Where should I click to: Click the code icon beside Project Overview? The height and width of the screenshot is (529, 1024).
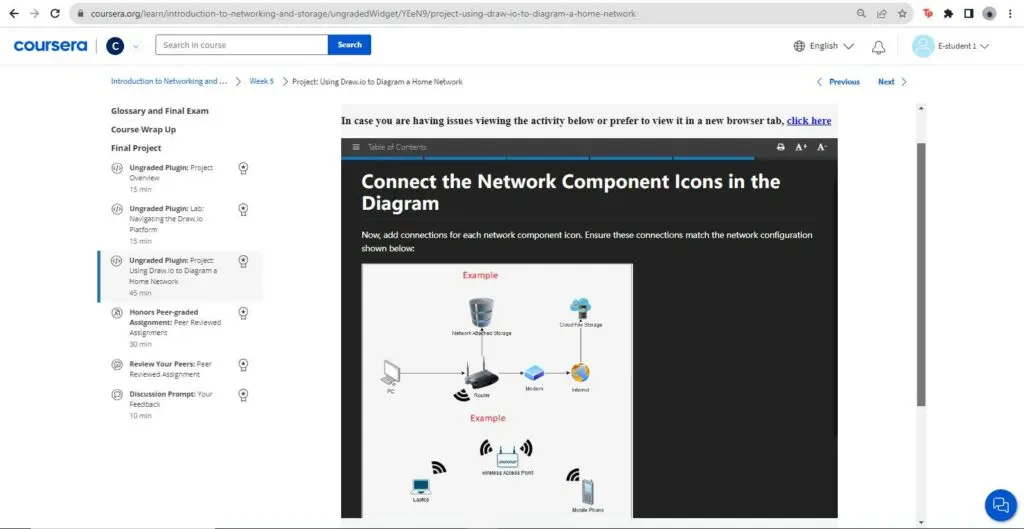pos(117,168)
